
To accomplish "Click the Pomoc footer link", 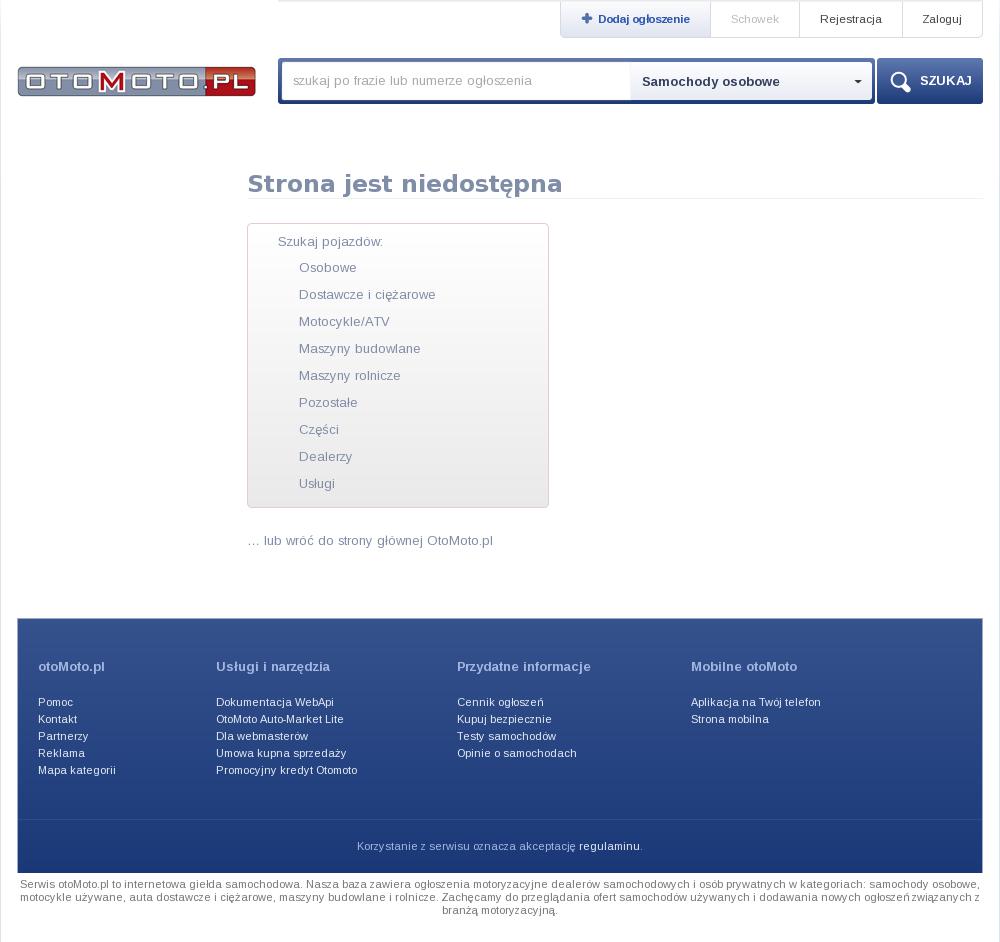I will tap(55, 702).
